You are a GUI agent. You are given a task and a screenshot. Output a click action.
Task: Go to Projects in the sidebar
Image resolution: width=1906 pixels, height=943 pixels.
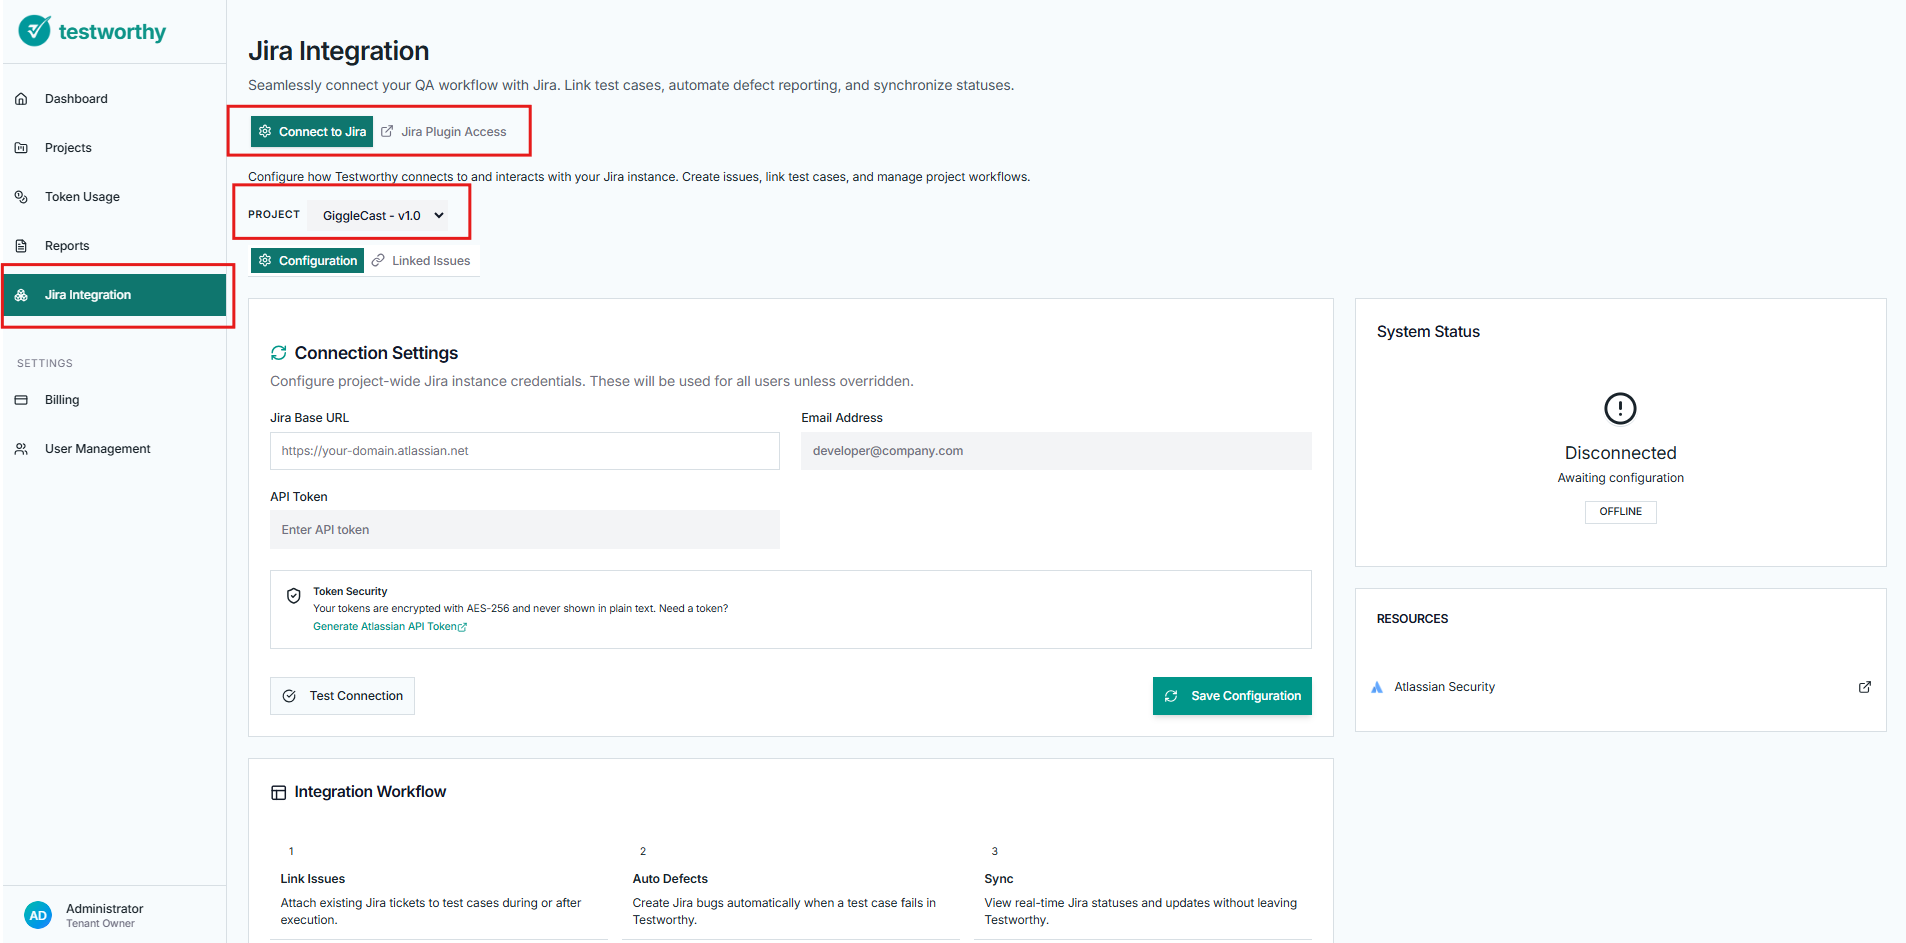click(x=114, y=148)
